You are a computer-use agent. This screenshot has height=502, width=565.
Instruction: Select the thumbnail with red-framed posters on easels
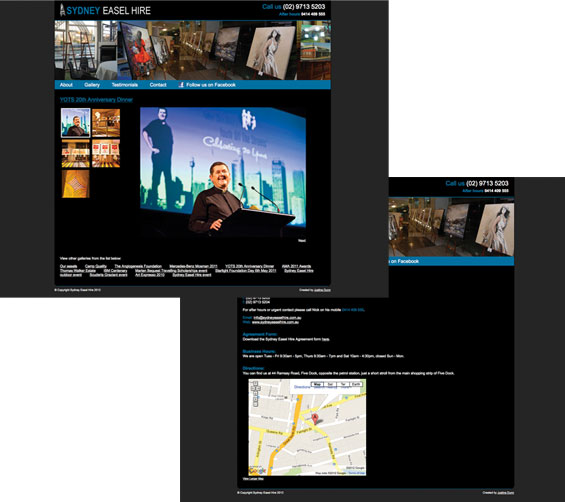tap(106, 154)
